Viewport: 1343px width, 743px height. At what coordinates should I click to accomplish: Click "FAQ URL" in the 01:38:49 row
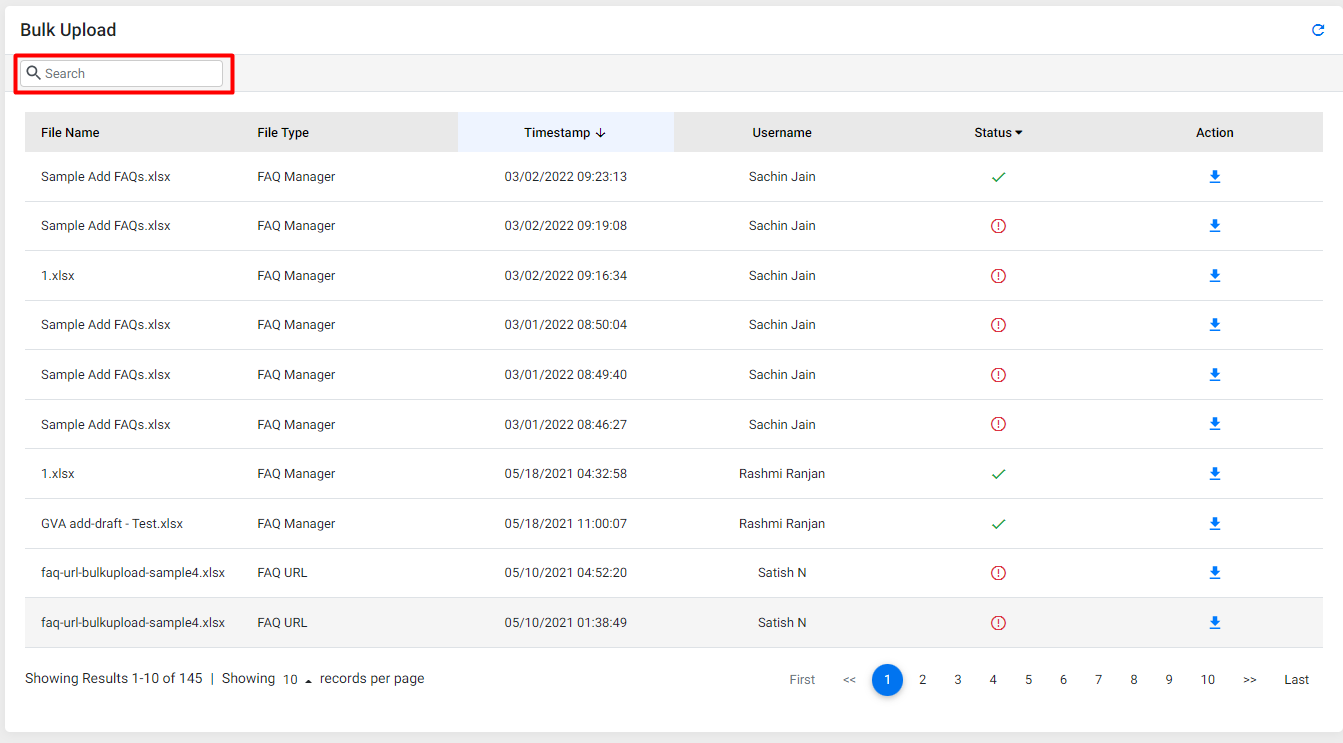click(282, 623)
